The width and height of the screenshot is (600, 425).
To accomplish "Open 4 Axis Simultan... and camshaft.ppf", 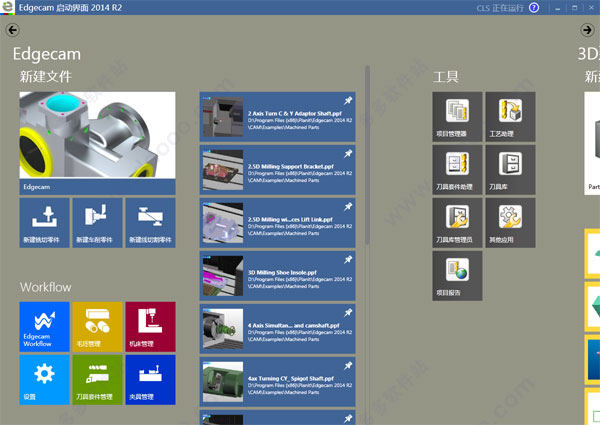I will click(277, 329).
